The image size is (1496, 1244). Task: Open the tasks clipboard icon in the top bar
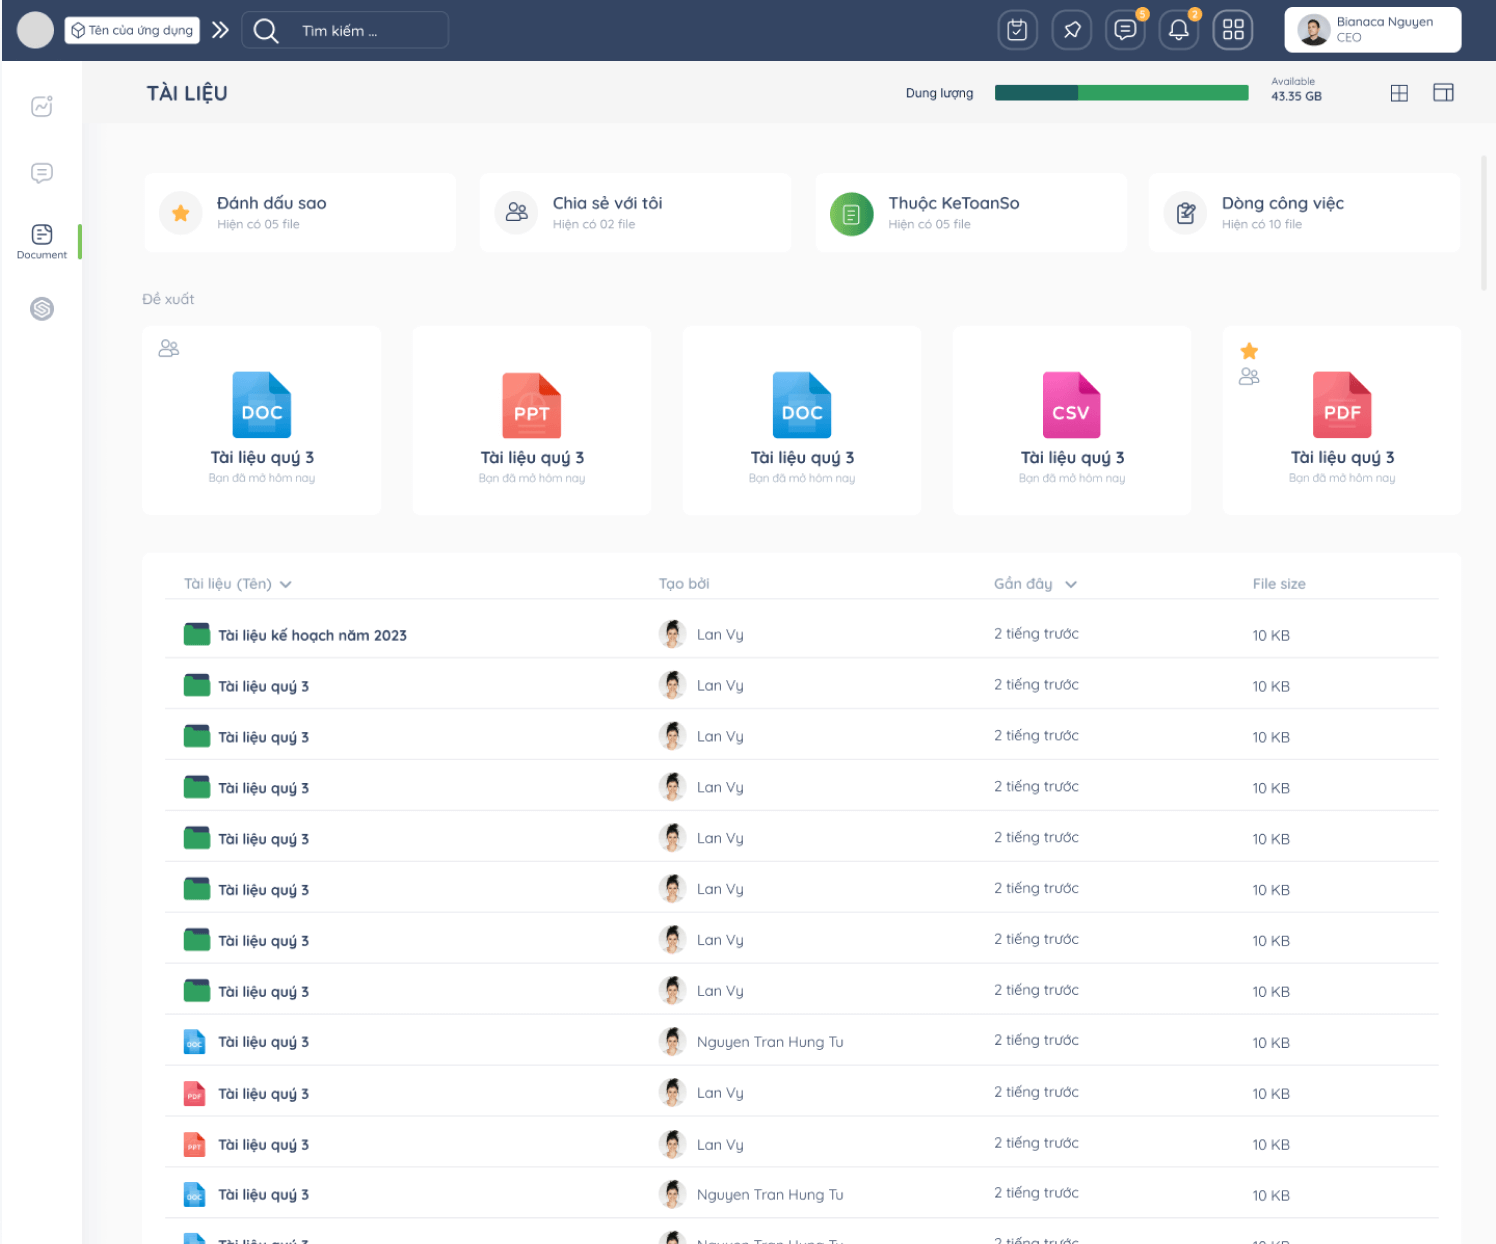pyautogui.click(x=1017, y=30)
